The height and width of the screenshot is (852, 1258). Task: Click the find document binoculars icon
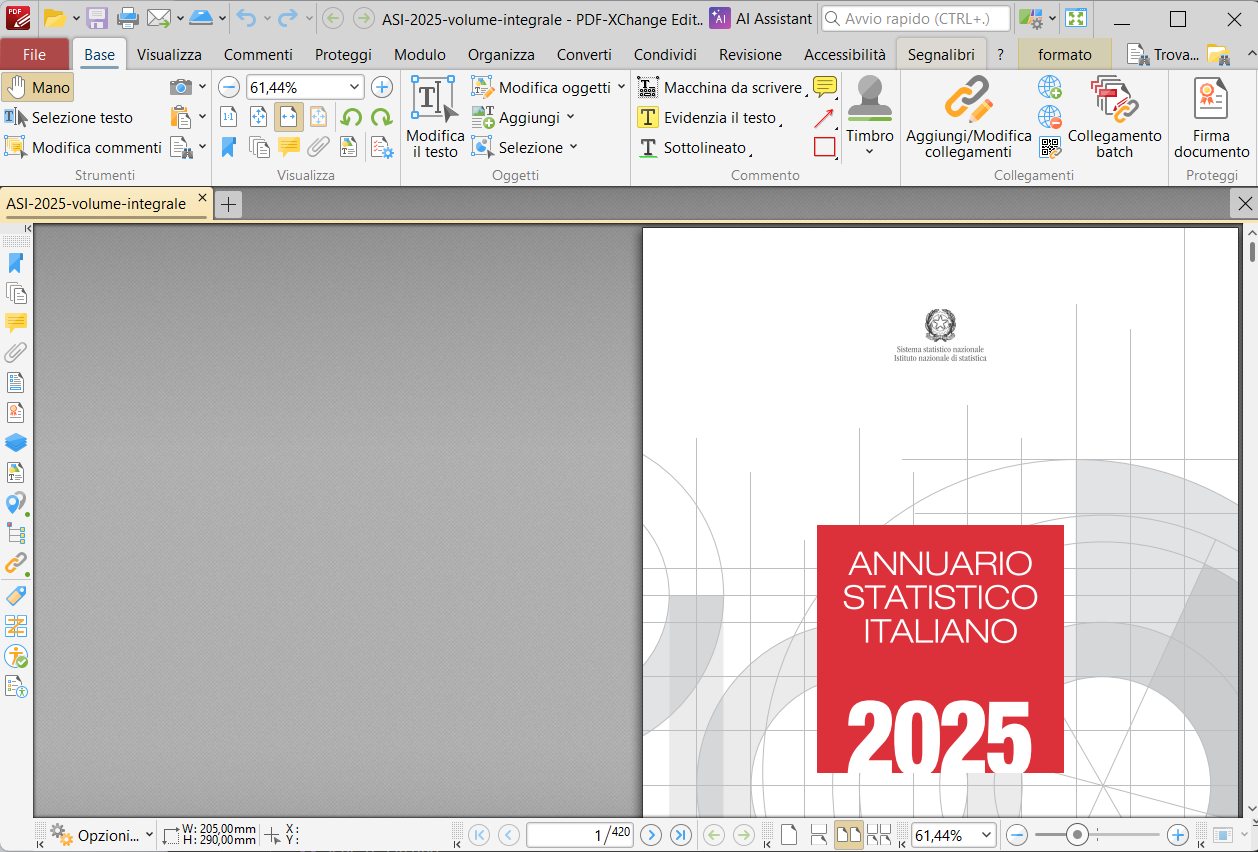180,147
